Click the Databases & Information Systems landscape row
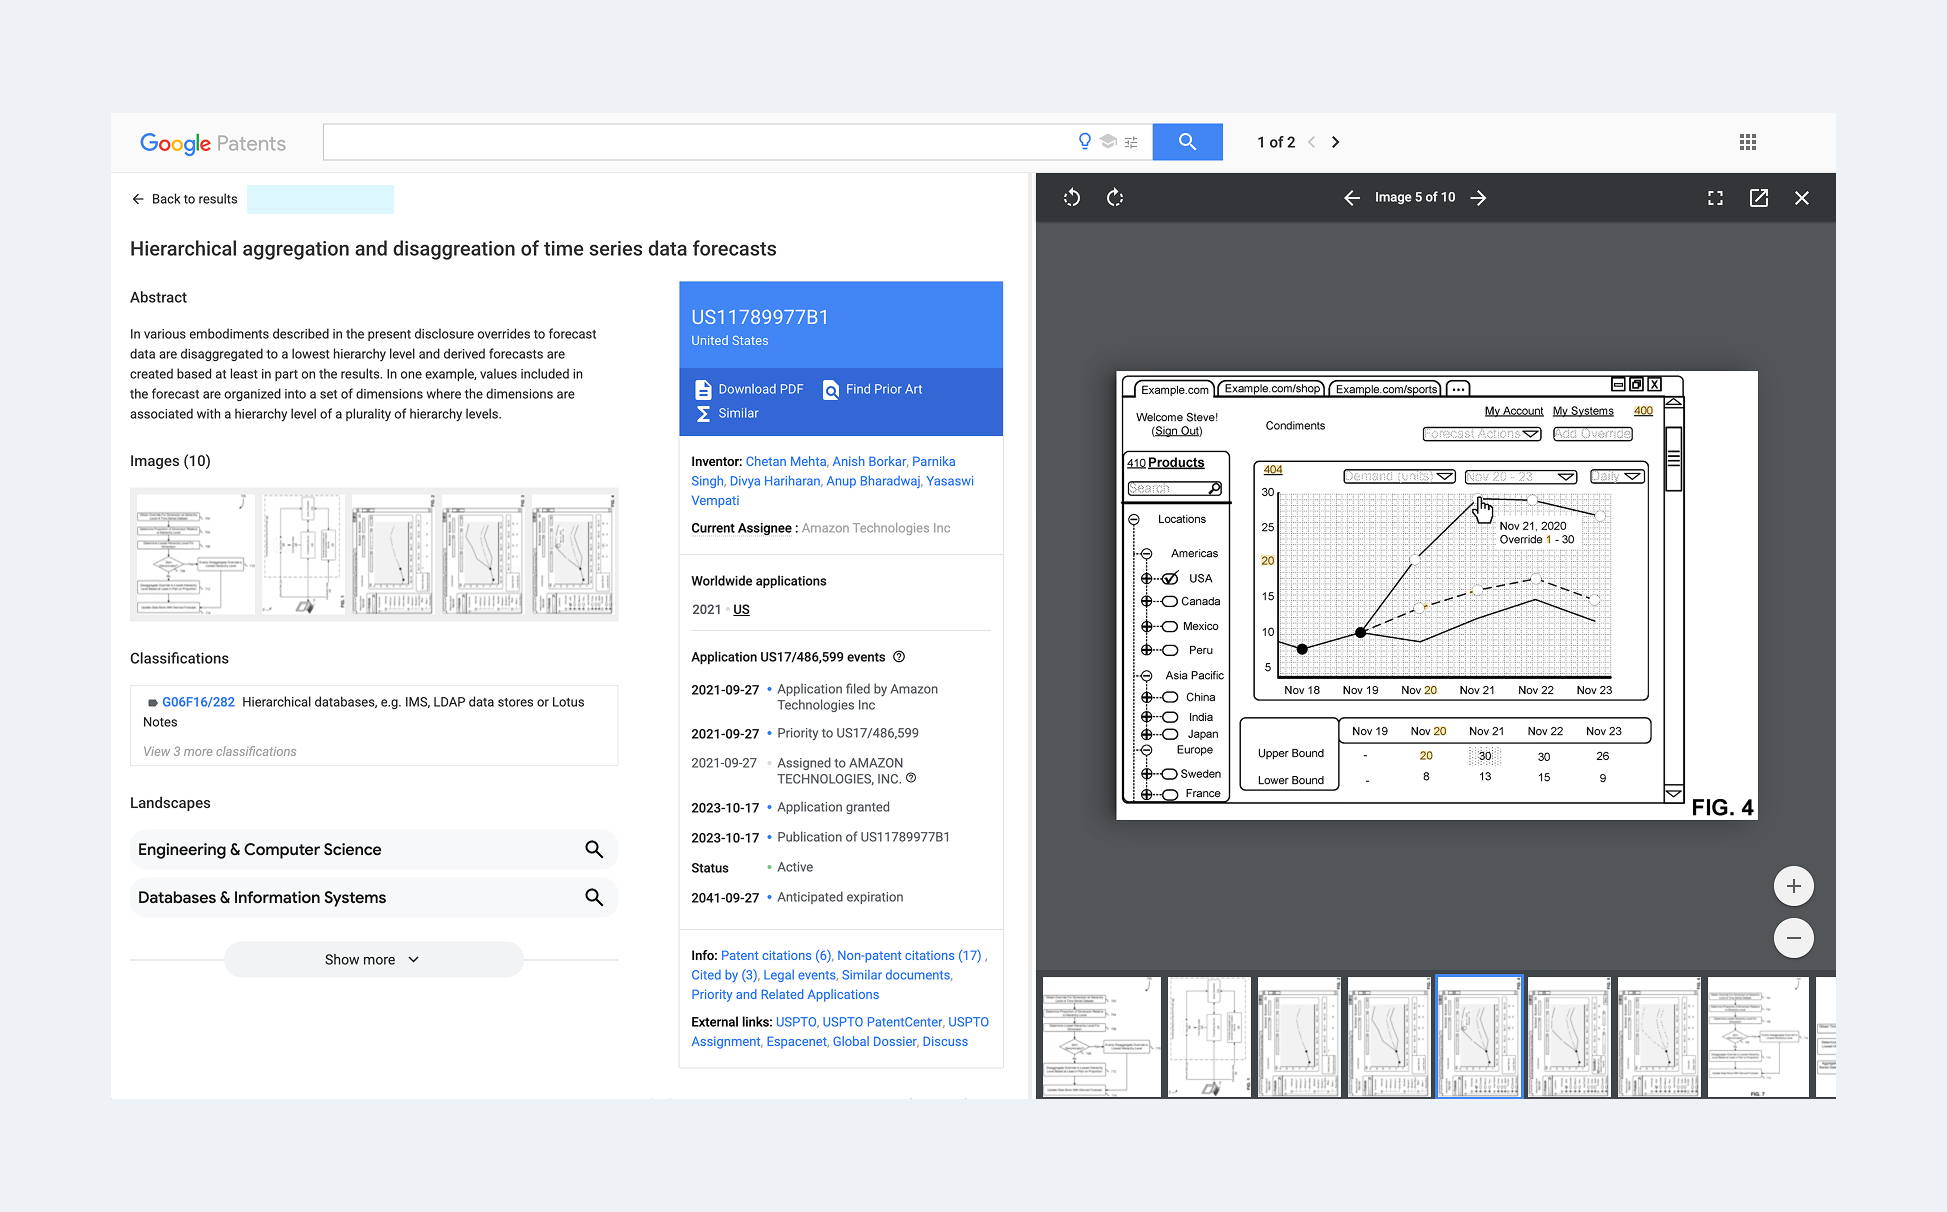1947x1212 pixels. (x=373, y=897)
